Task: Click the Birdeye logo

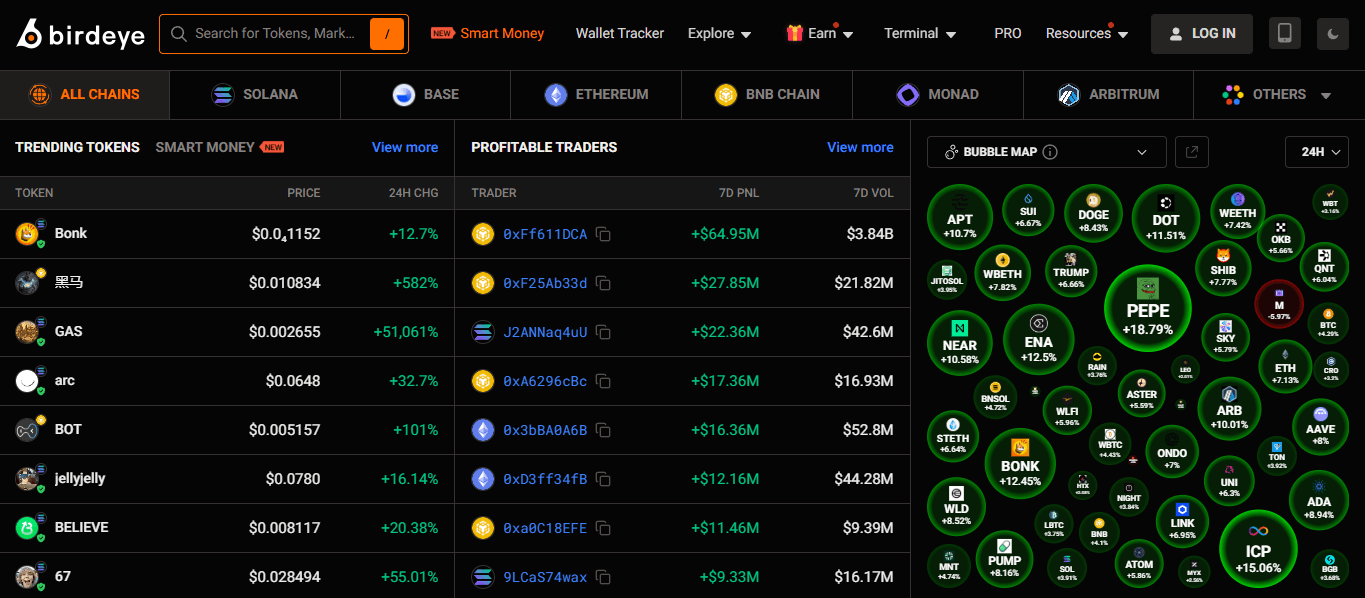Action: (x=80, y=34)
